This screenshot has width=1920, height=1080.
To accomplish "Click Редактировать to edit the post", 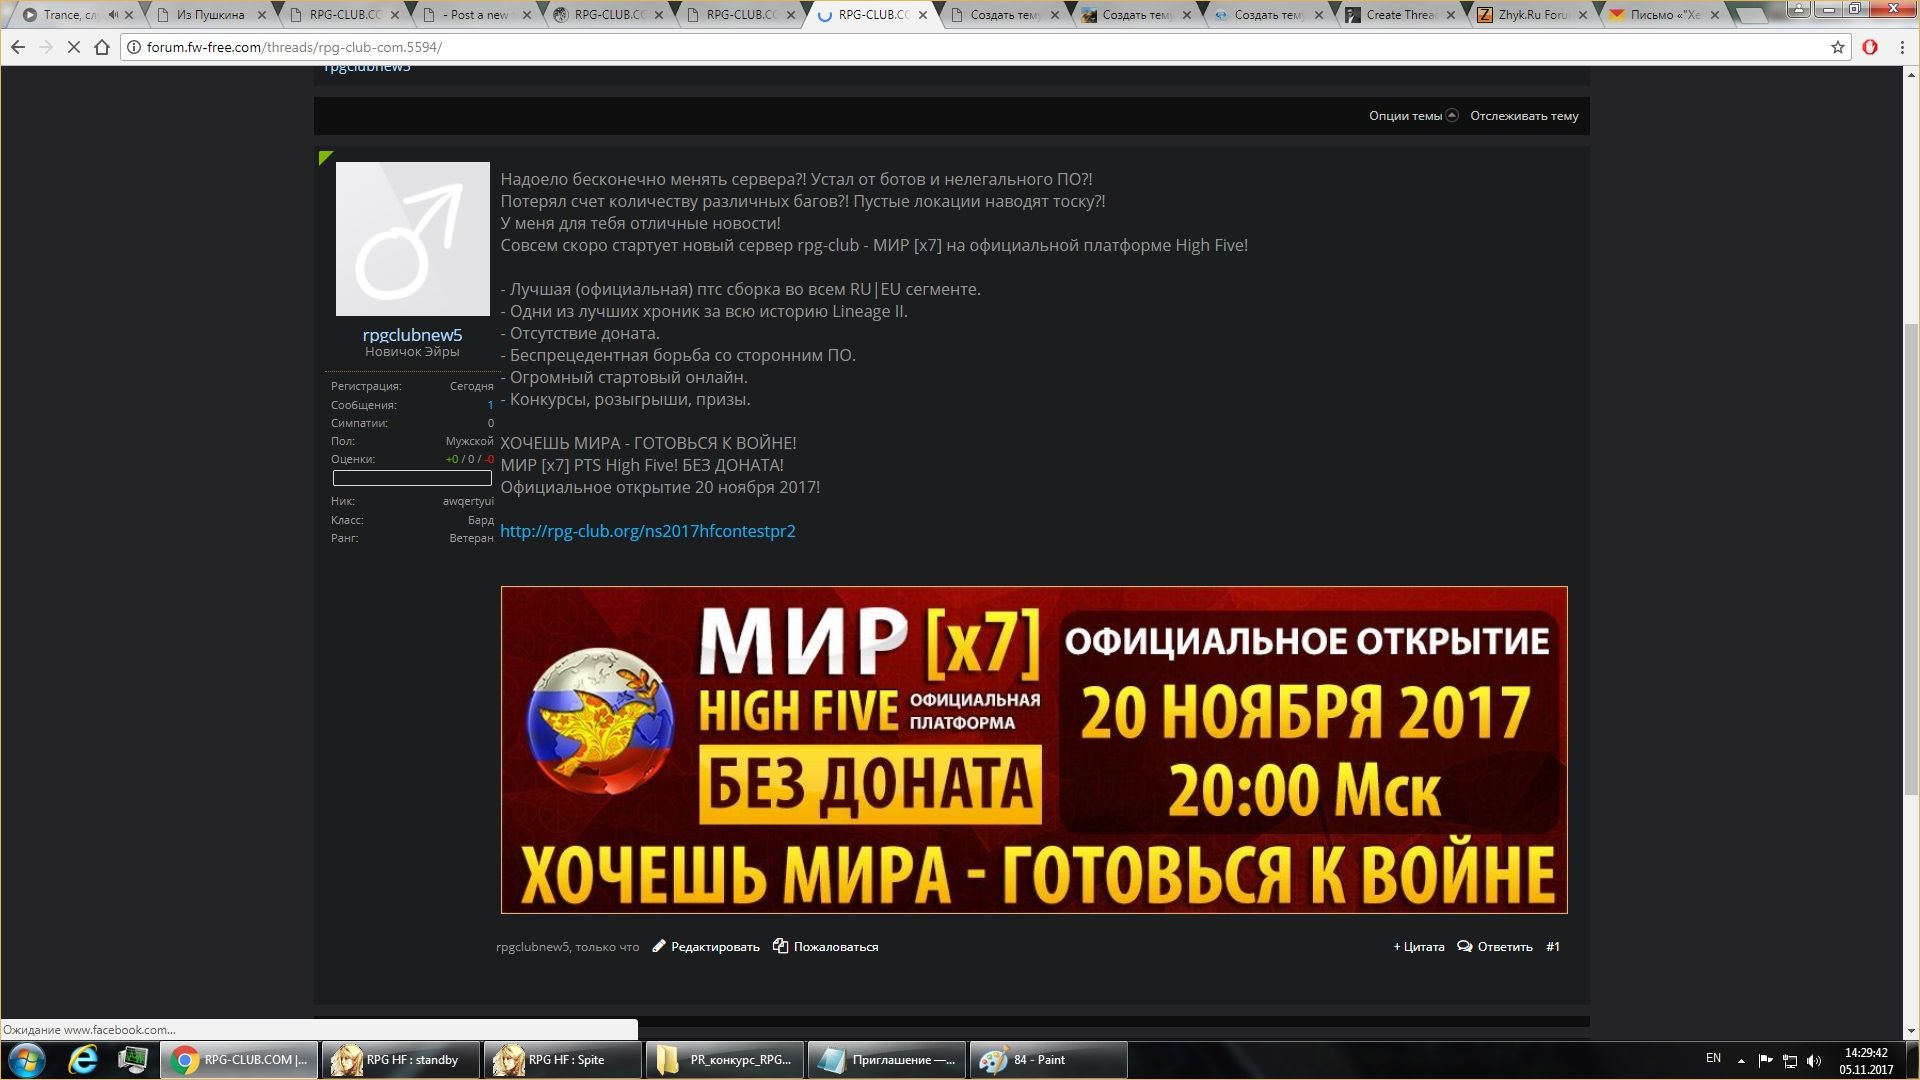I will (x=706, y=947).
